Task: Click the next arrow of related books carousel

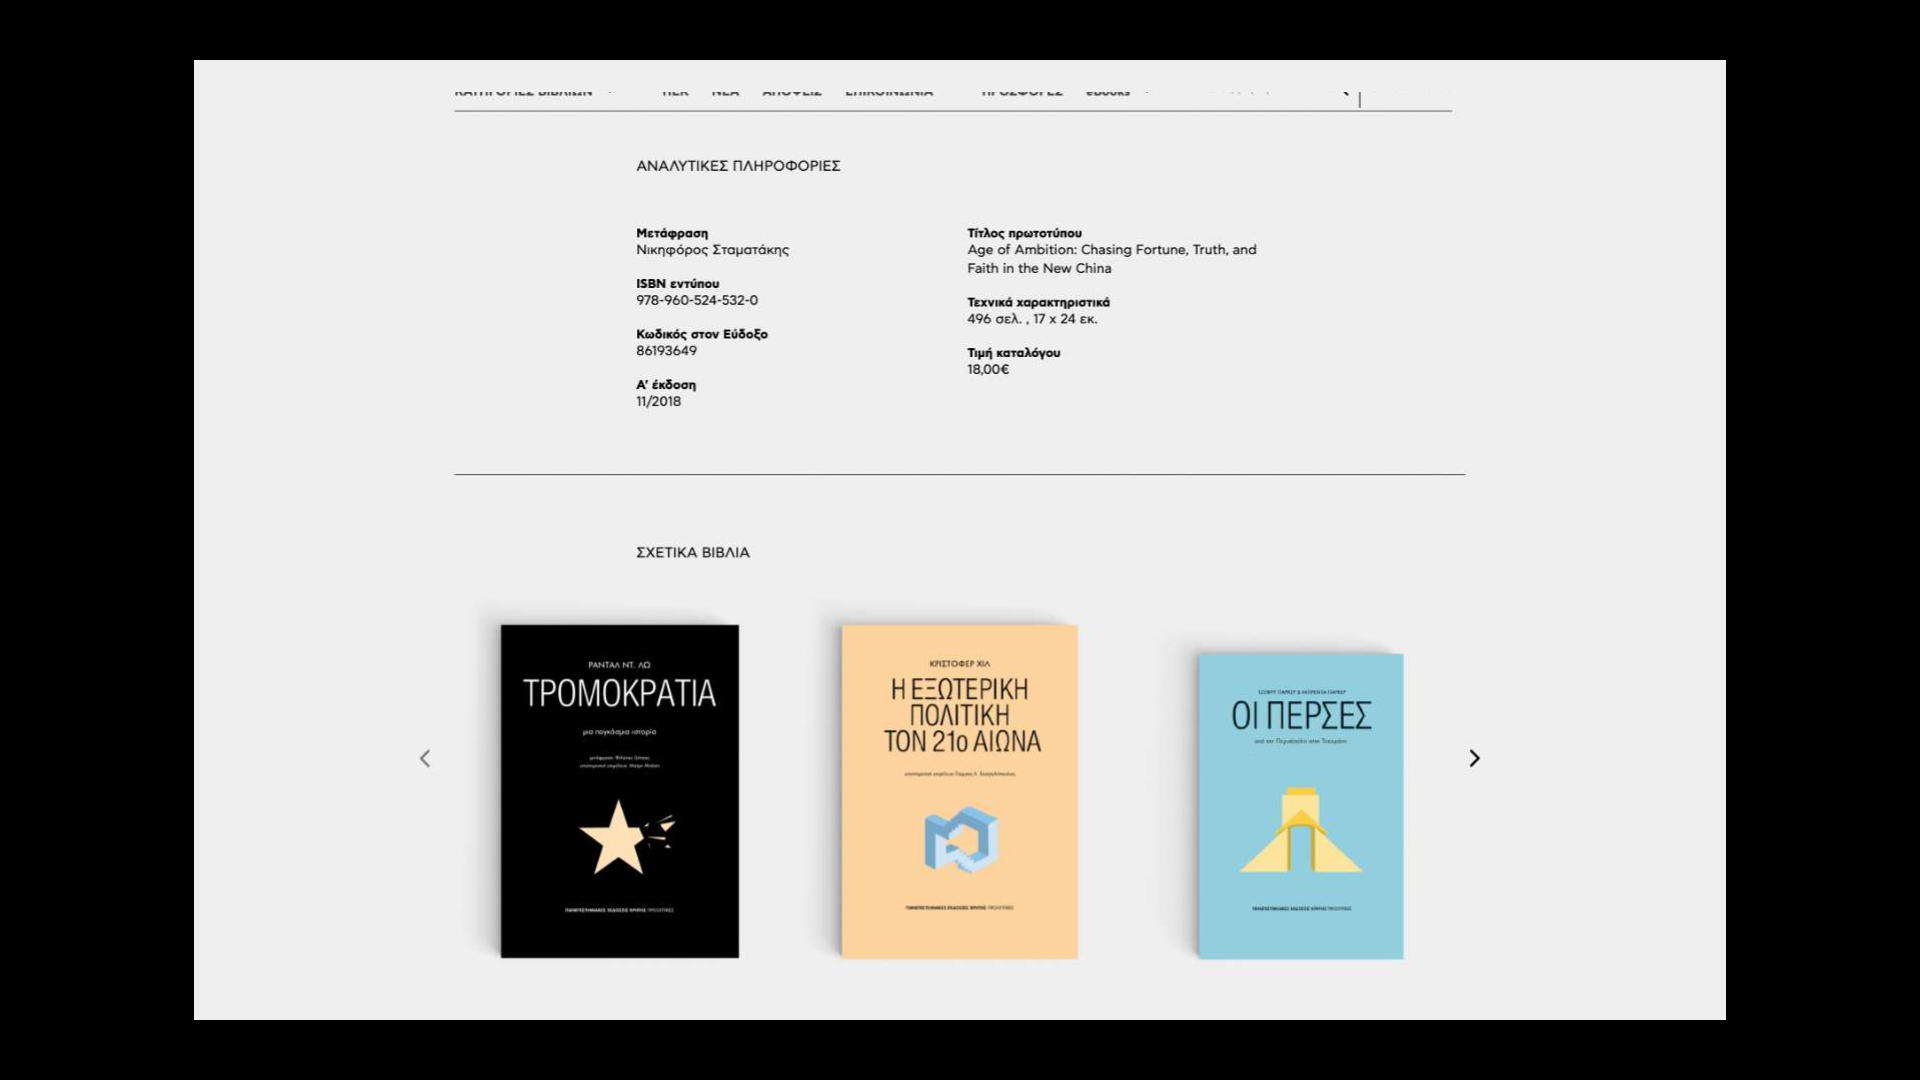Action: 1473,758
